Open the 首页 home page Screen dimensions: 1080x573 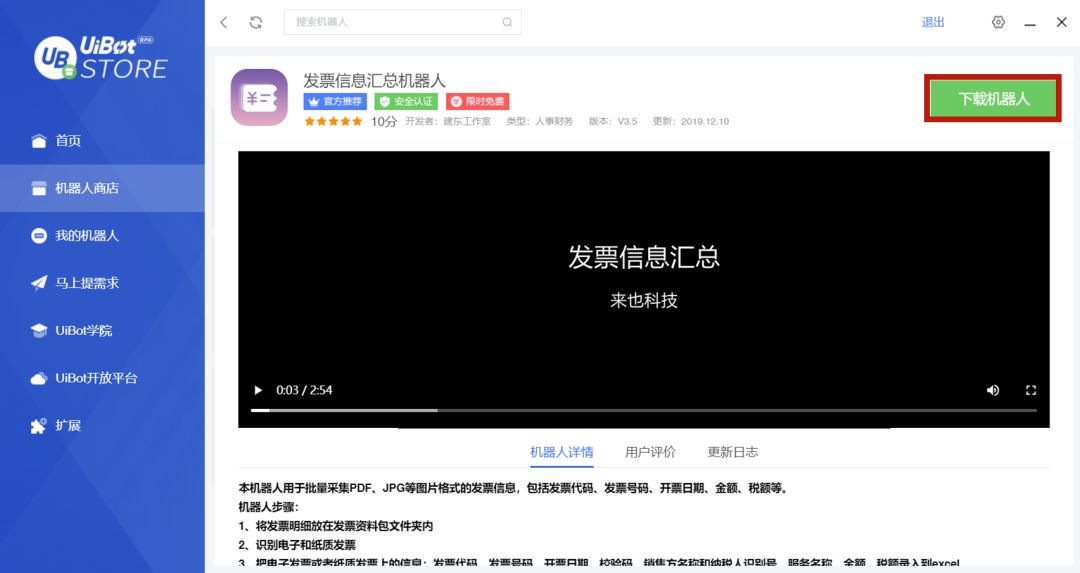point(102,140)
